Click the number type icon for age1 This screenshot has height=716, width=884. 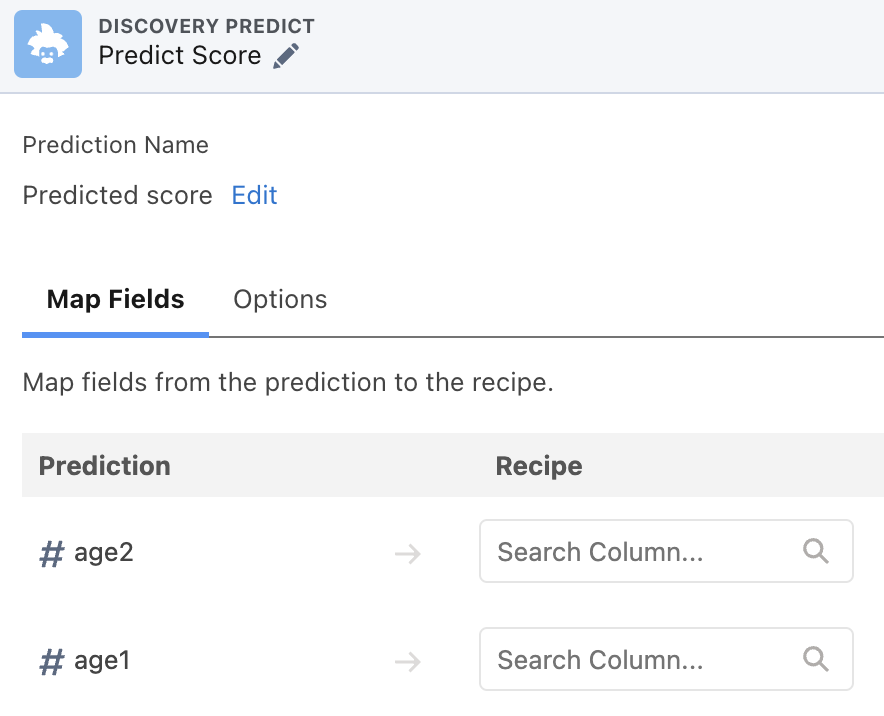point(51,661)
